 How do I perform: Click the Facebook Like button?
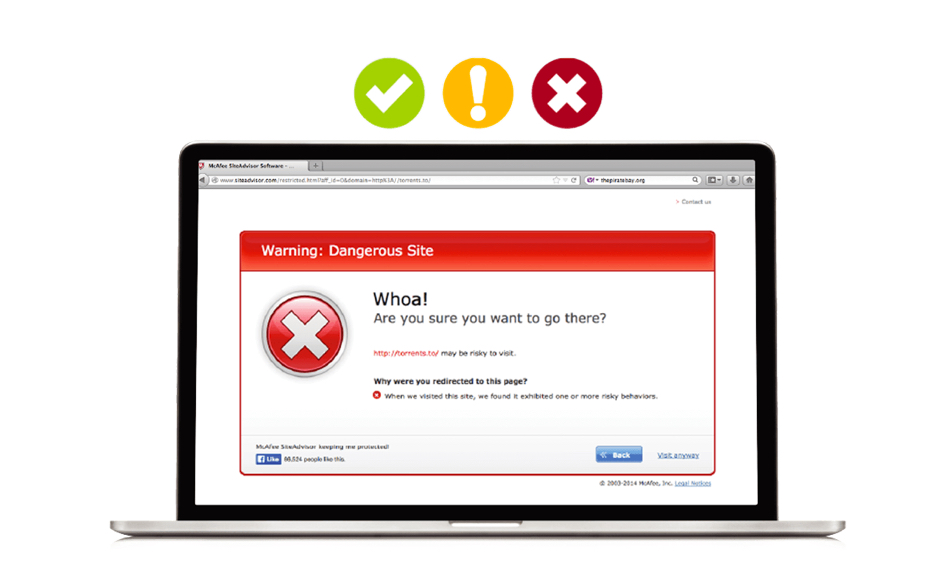pyautogui.click(x=268, y=459)
